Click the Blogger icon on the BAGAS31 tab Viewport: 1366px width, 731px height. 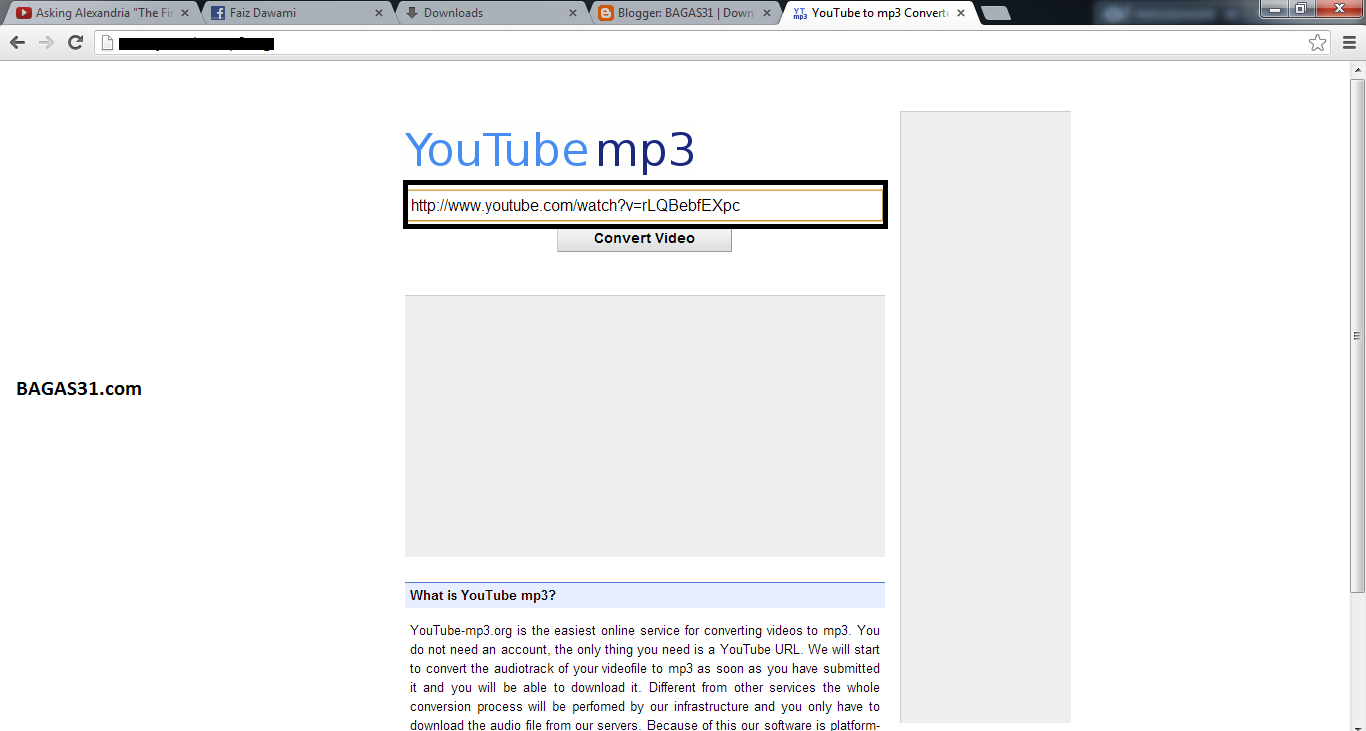604,13
